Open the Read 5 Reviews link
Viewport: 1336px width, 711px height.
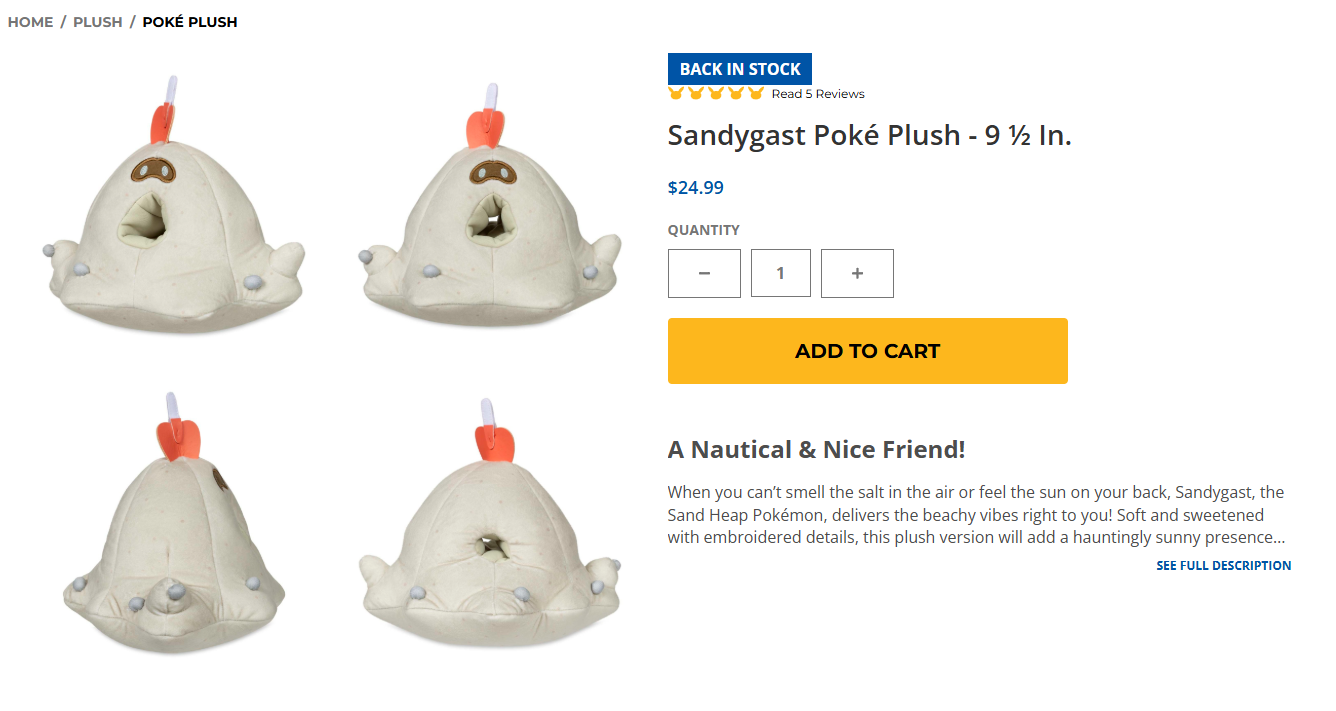[x=818, y=94]
